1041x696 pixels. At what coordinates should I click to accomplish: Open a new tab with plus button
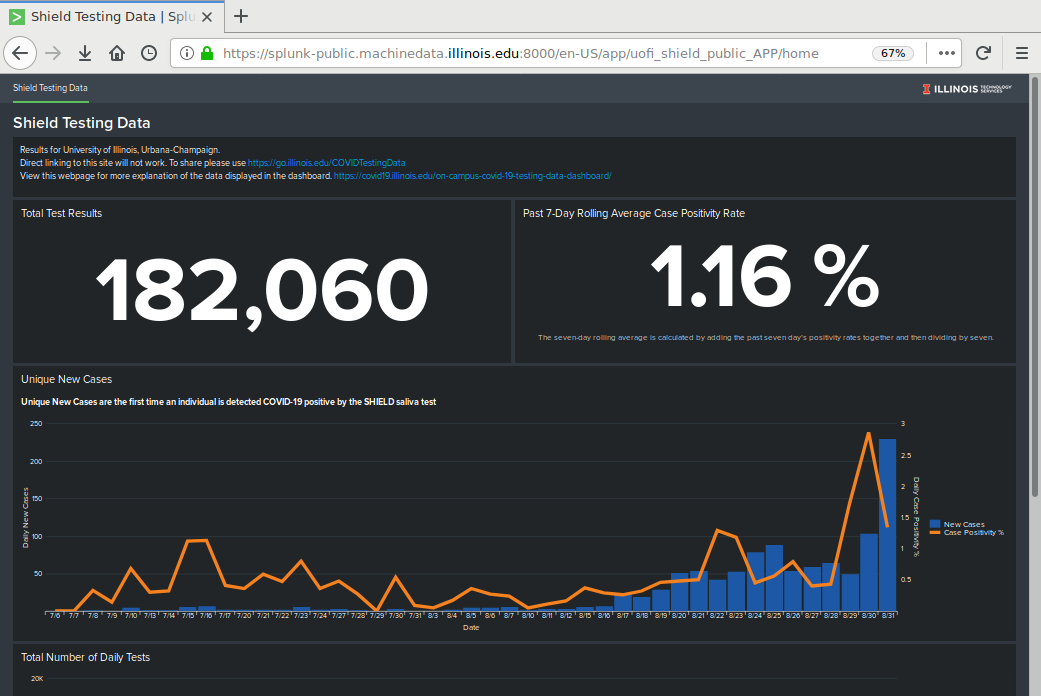point(241,16)
